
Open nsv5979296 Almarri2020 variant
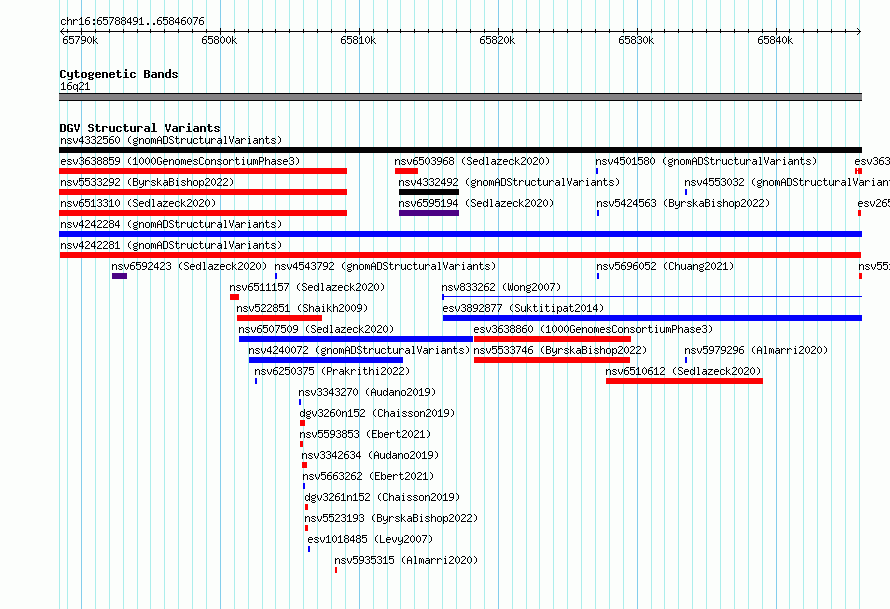pos(756,350)
